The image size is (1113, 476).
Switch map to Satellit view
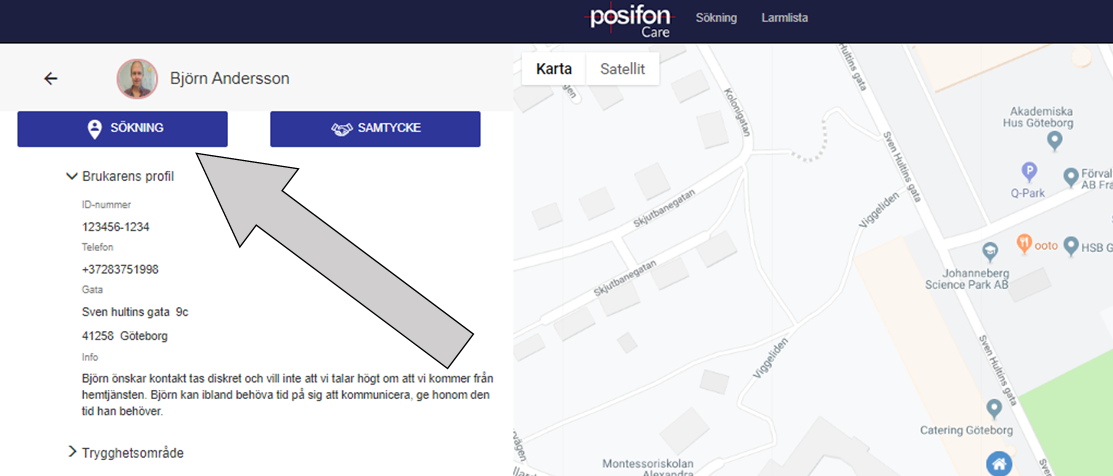(x=622, y=70)
